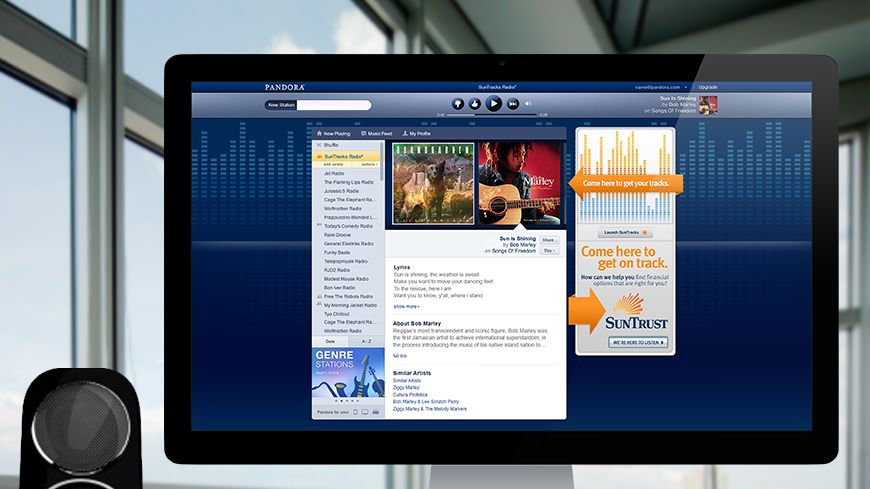Select Free The Robots Radio
Screen dimensions: 870x489
pos(348,296)
